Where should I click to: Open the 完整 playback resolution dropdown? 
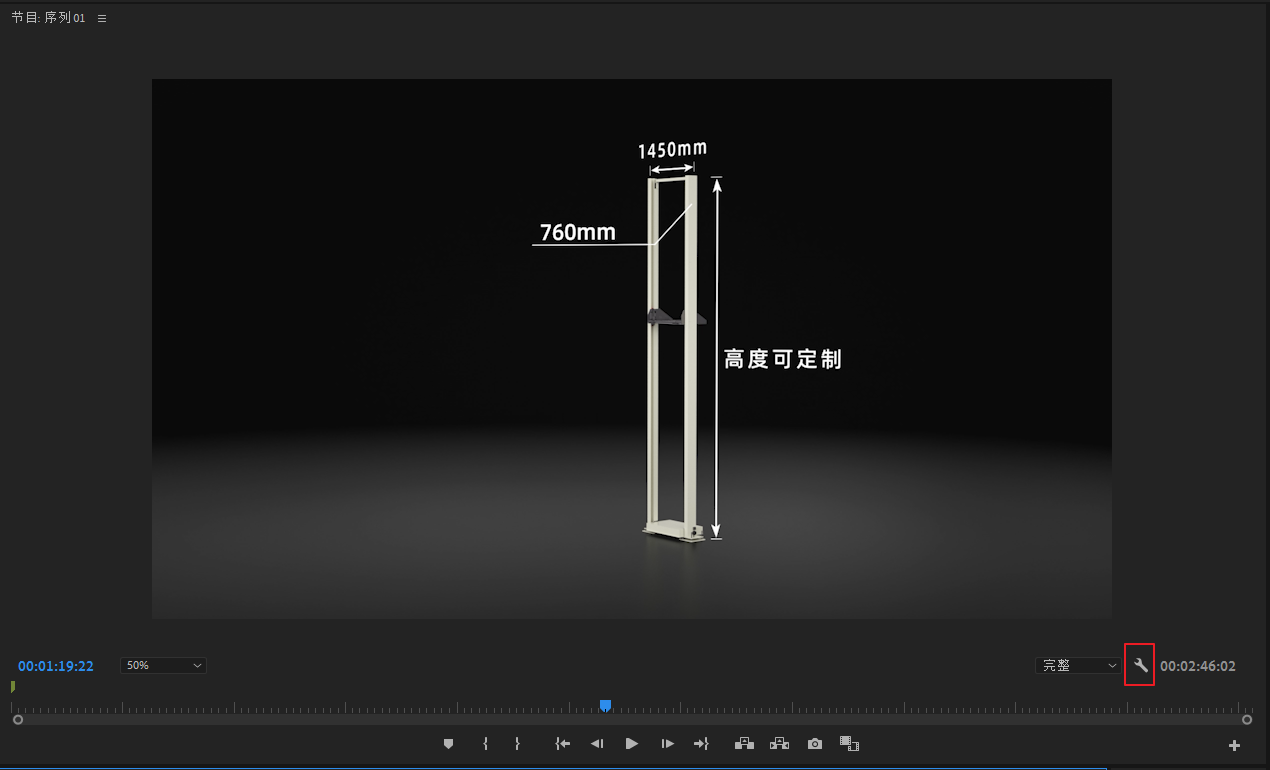[x=1078, y=665]
